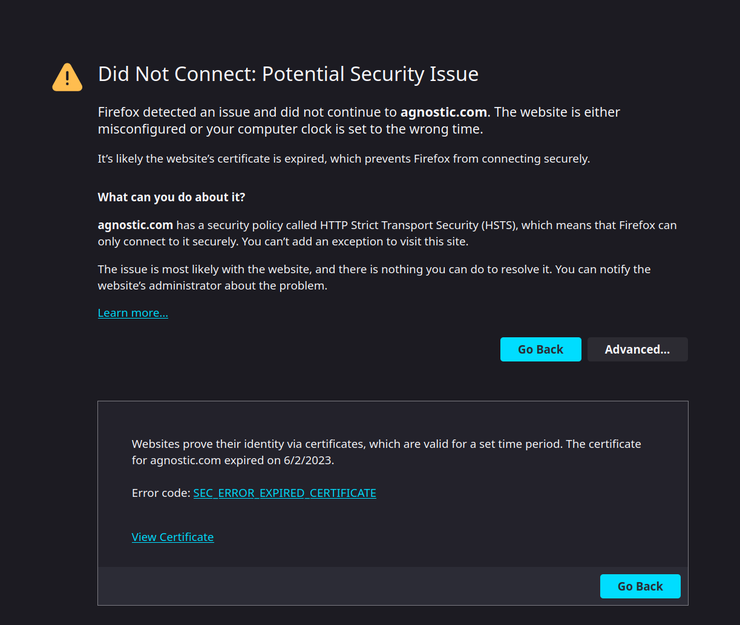Click the What can you do about it? heading
Viewport: 740px width, 625px height.
[x=171, y=197]
